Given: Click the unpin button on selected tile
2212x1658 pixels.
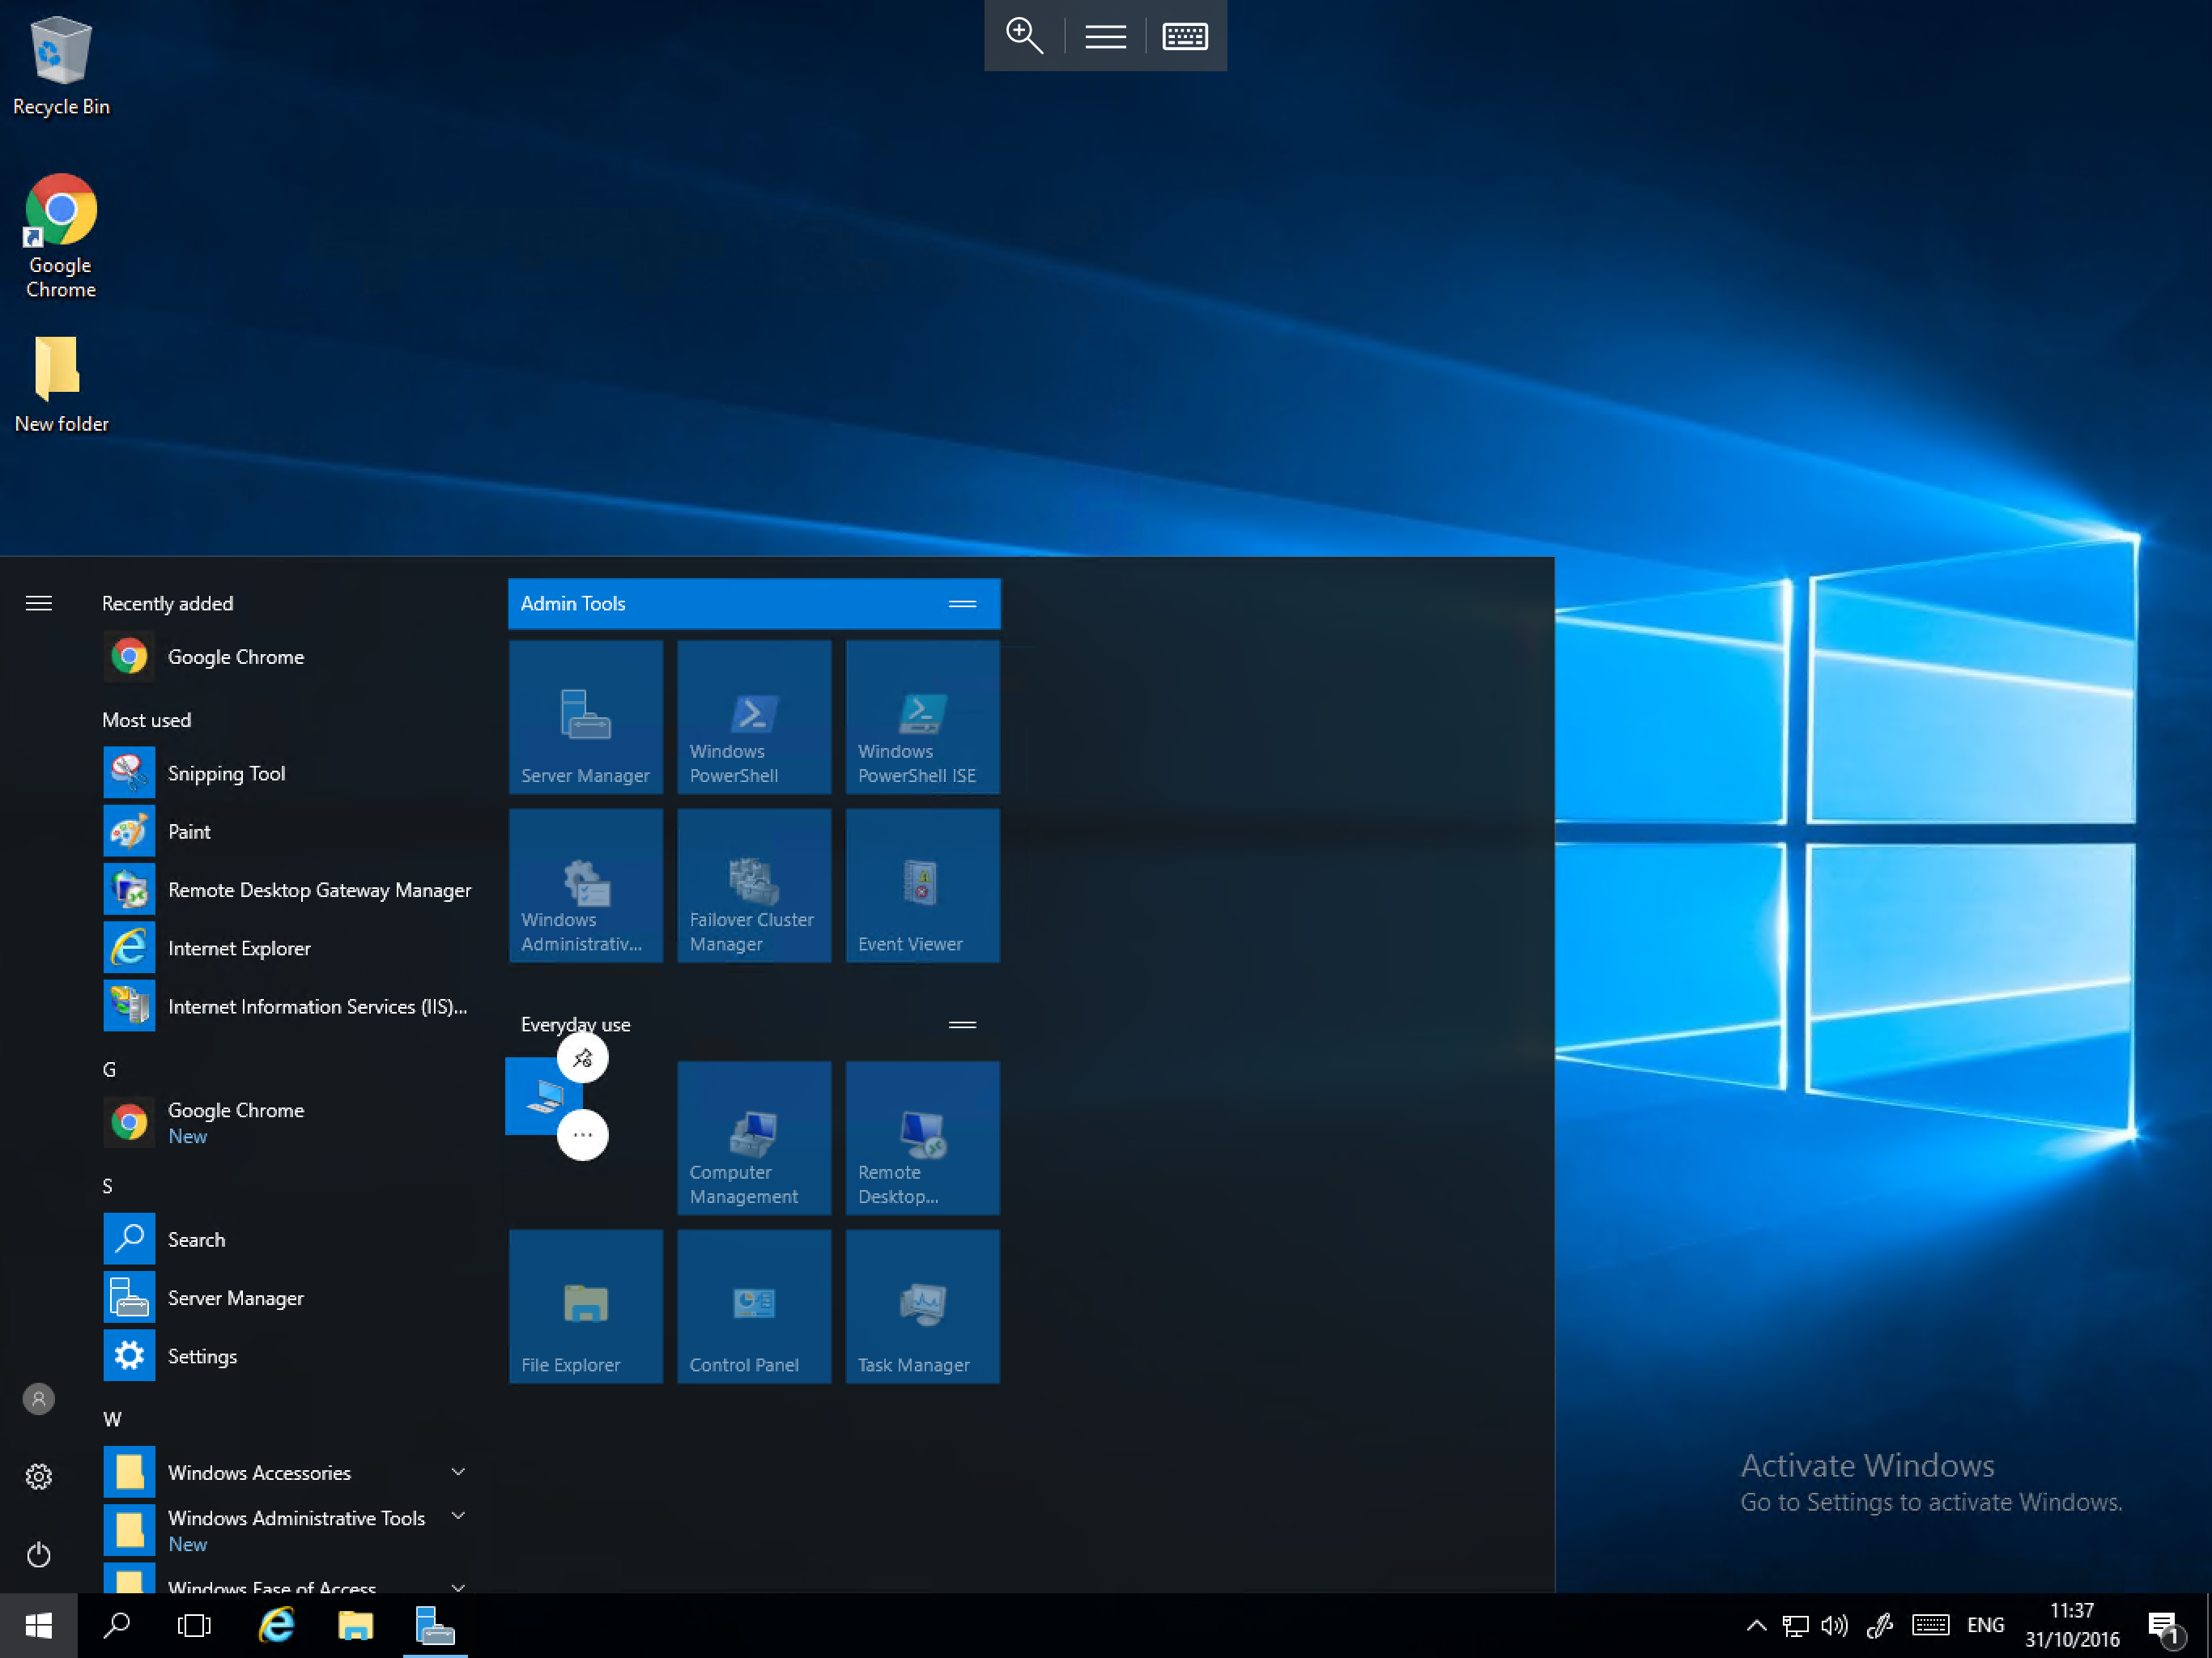Looking at the screenshot, I should (x=583, y=1058).
